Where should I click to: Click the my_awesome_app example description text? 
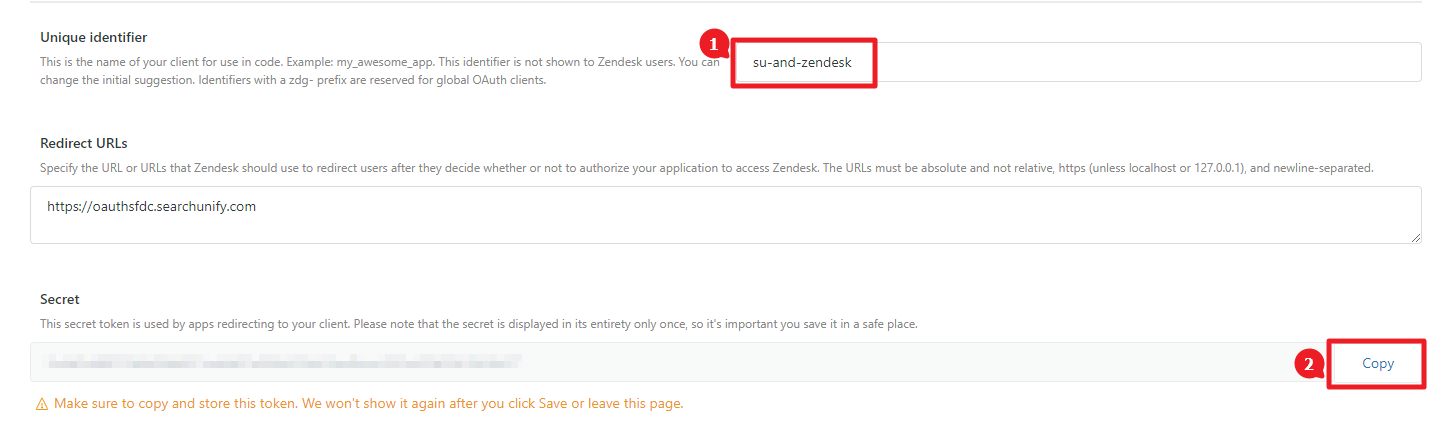point(379,62)
